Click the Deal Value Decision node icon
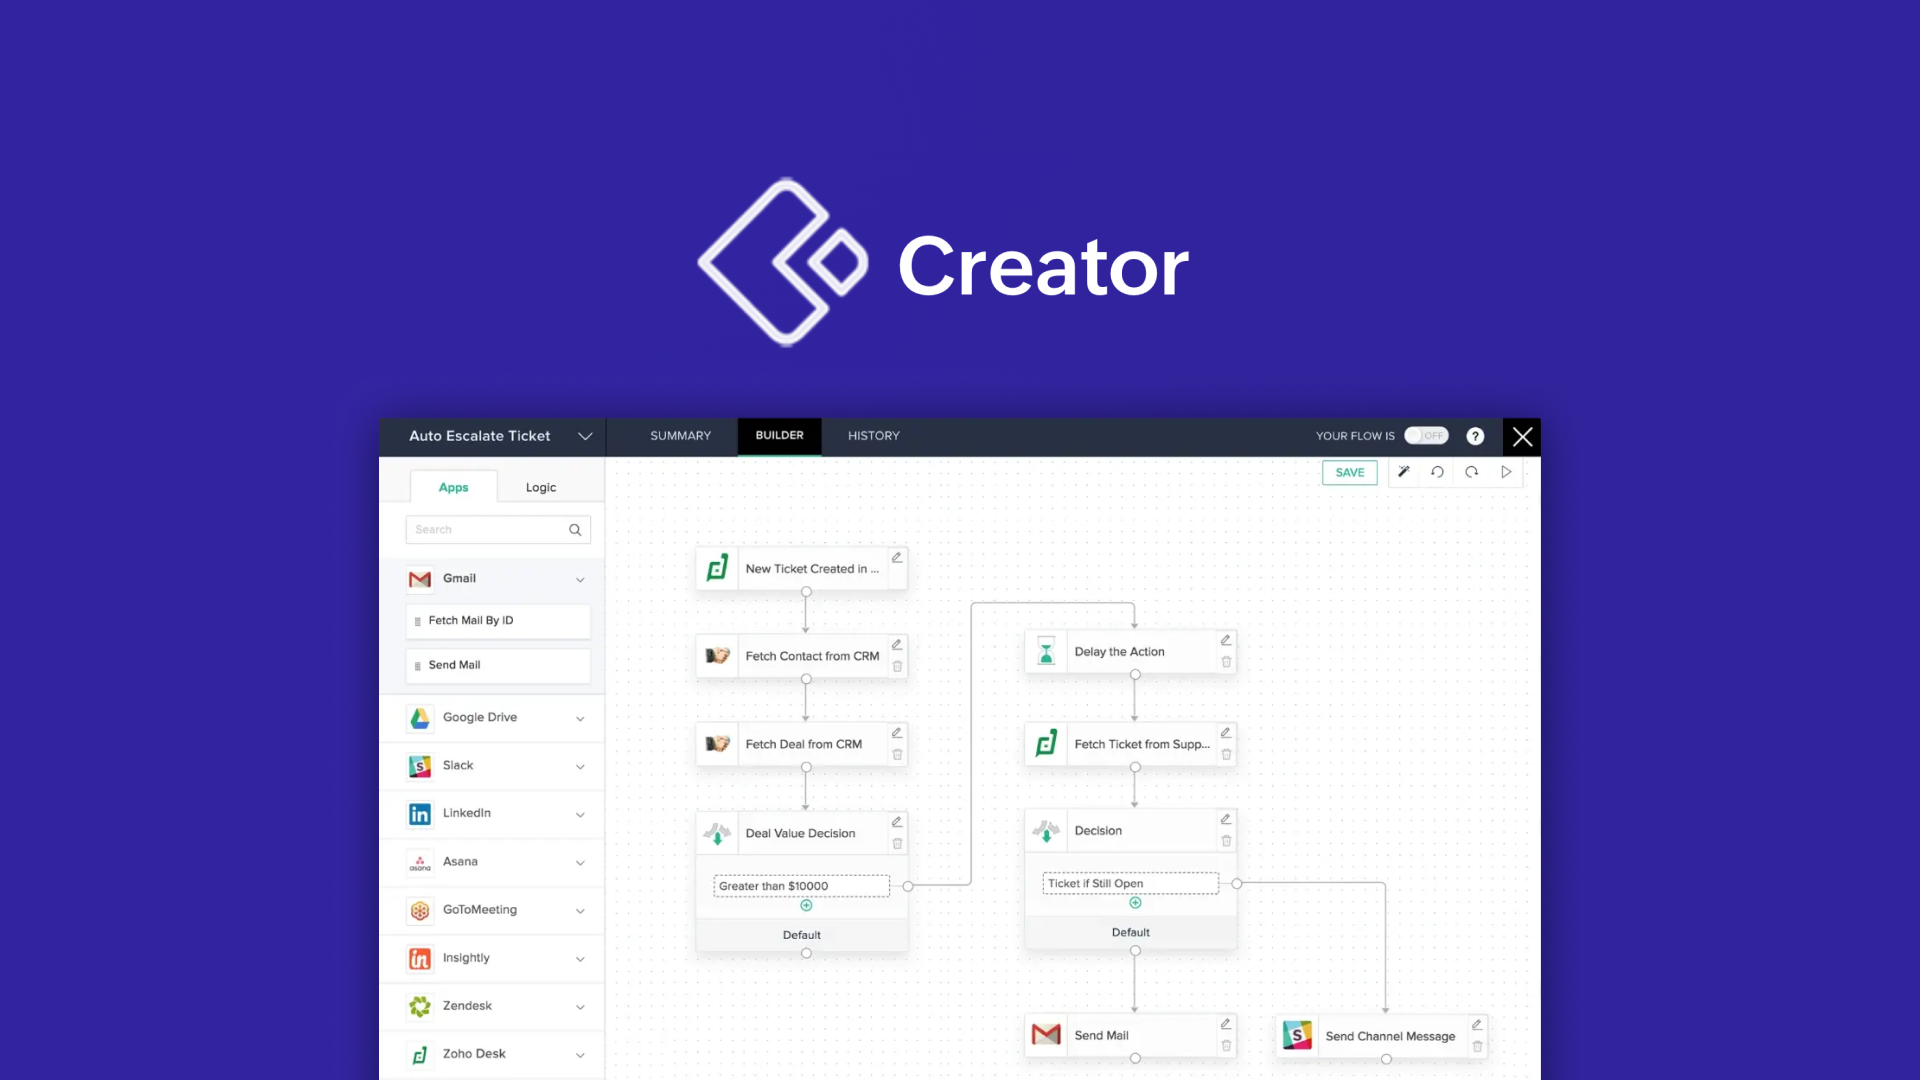This screenshot has height=1080, width=1920. [717, 831]
